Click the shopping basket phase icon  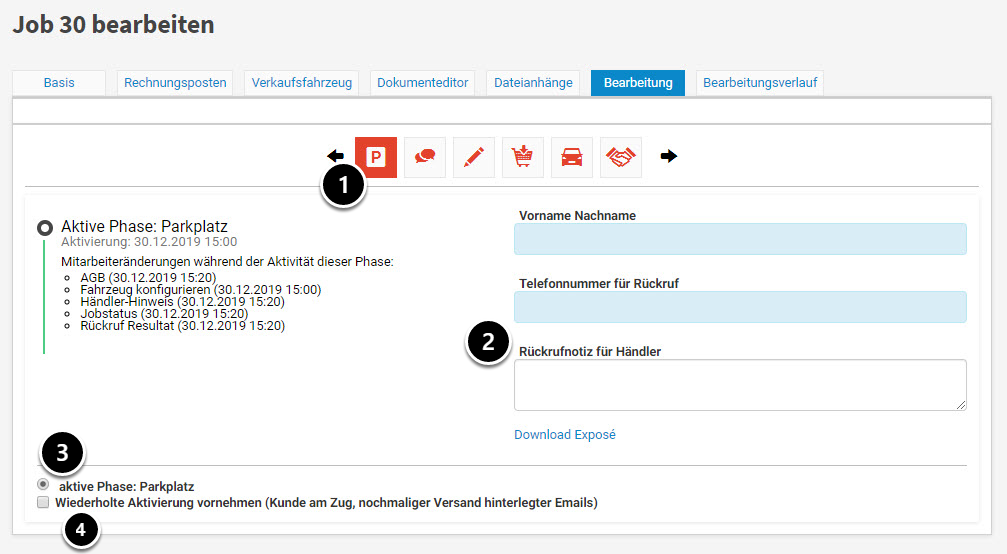click(523, 157)
